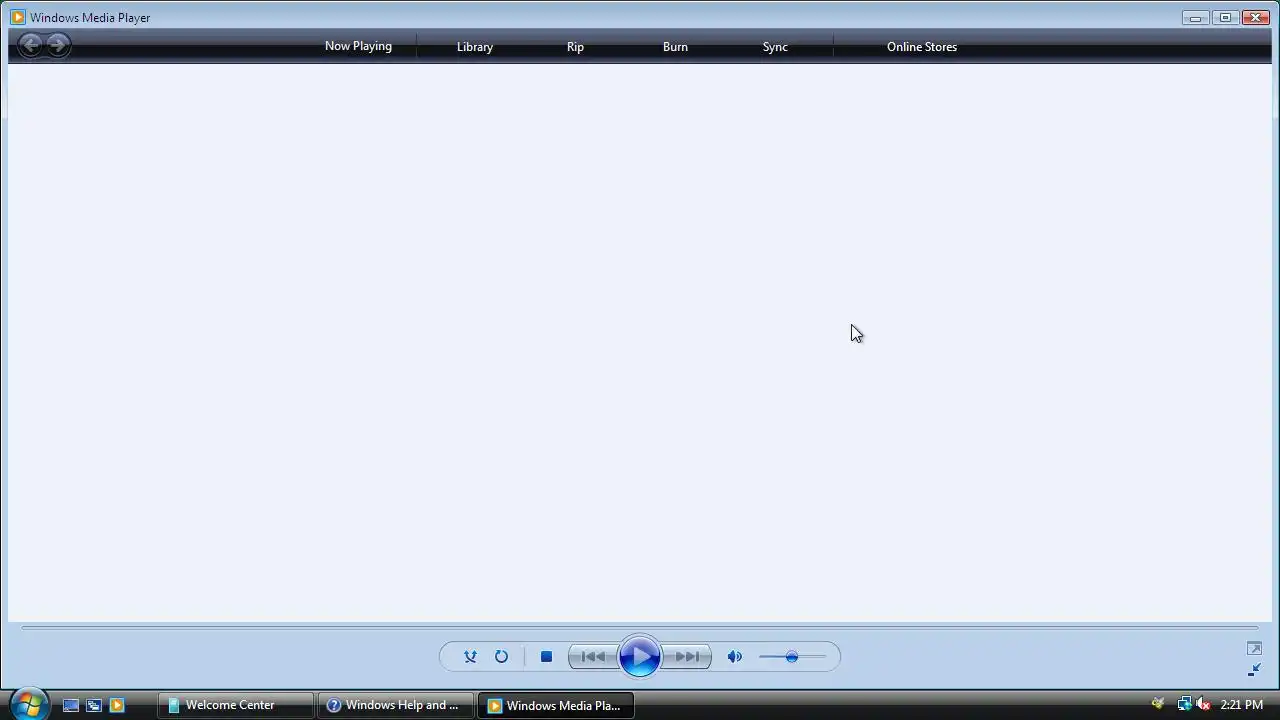1280x720 pixels.
Task: Switch to the Library tab
Action: click(x=475, y=47)
